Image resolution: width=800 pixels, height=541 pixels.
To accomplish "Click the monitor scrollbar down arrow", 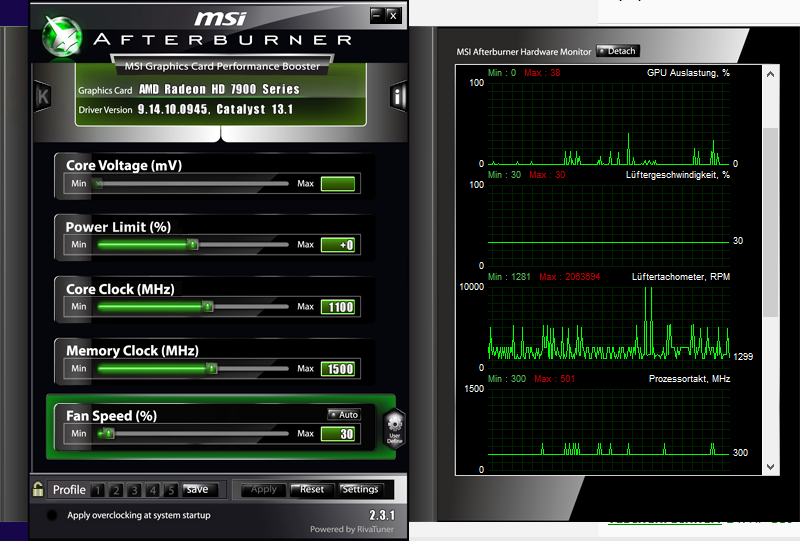I will click(x=770, y=466).
